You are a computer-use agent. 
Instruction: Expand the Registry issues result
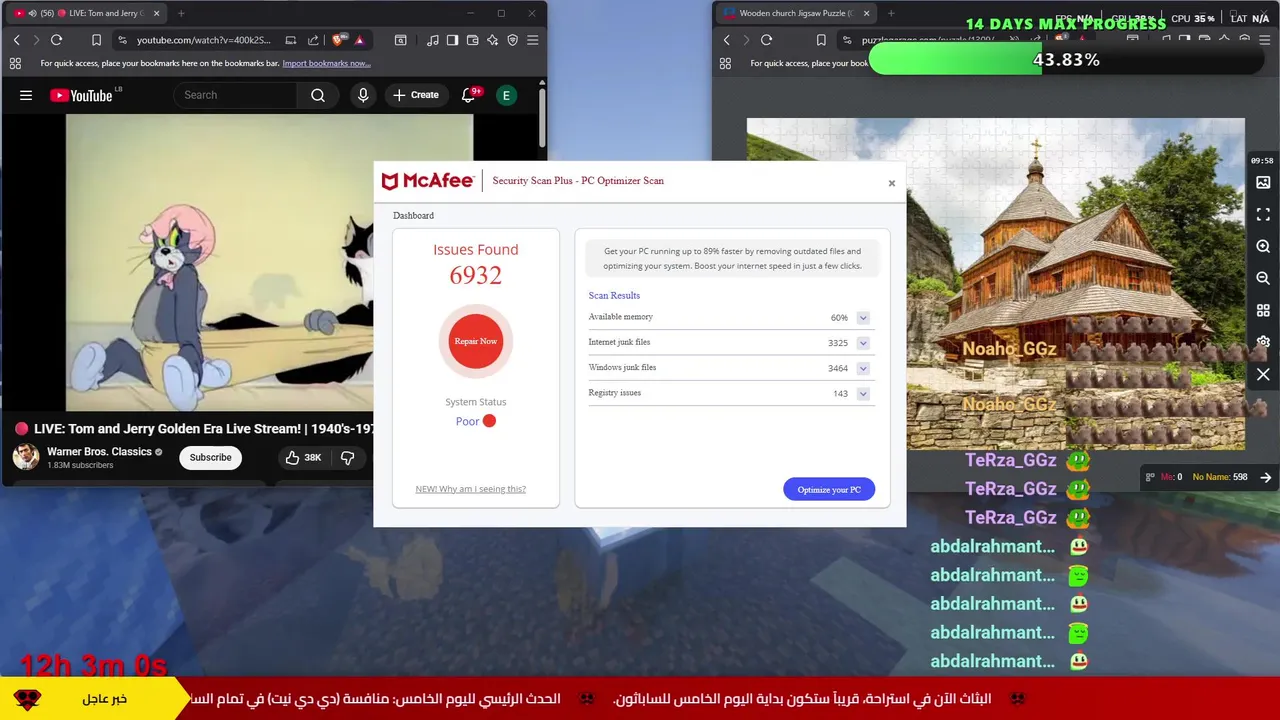[863, 394]
